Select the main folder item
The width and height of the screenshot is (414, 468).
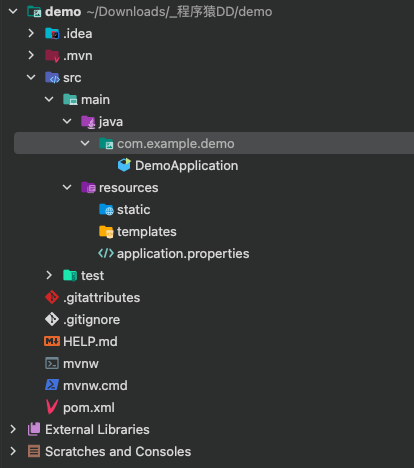click(87, 99)
